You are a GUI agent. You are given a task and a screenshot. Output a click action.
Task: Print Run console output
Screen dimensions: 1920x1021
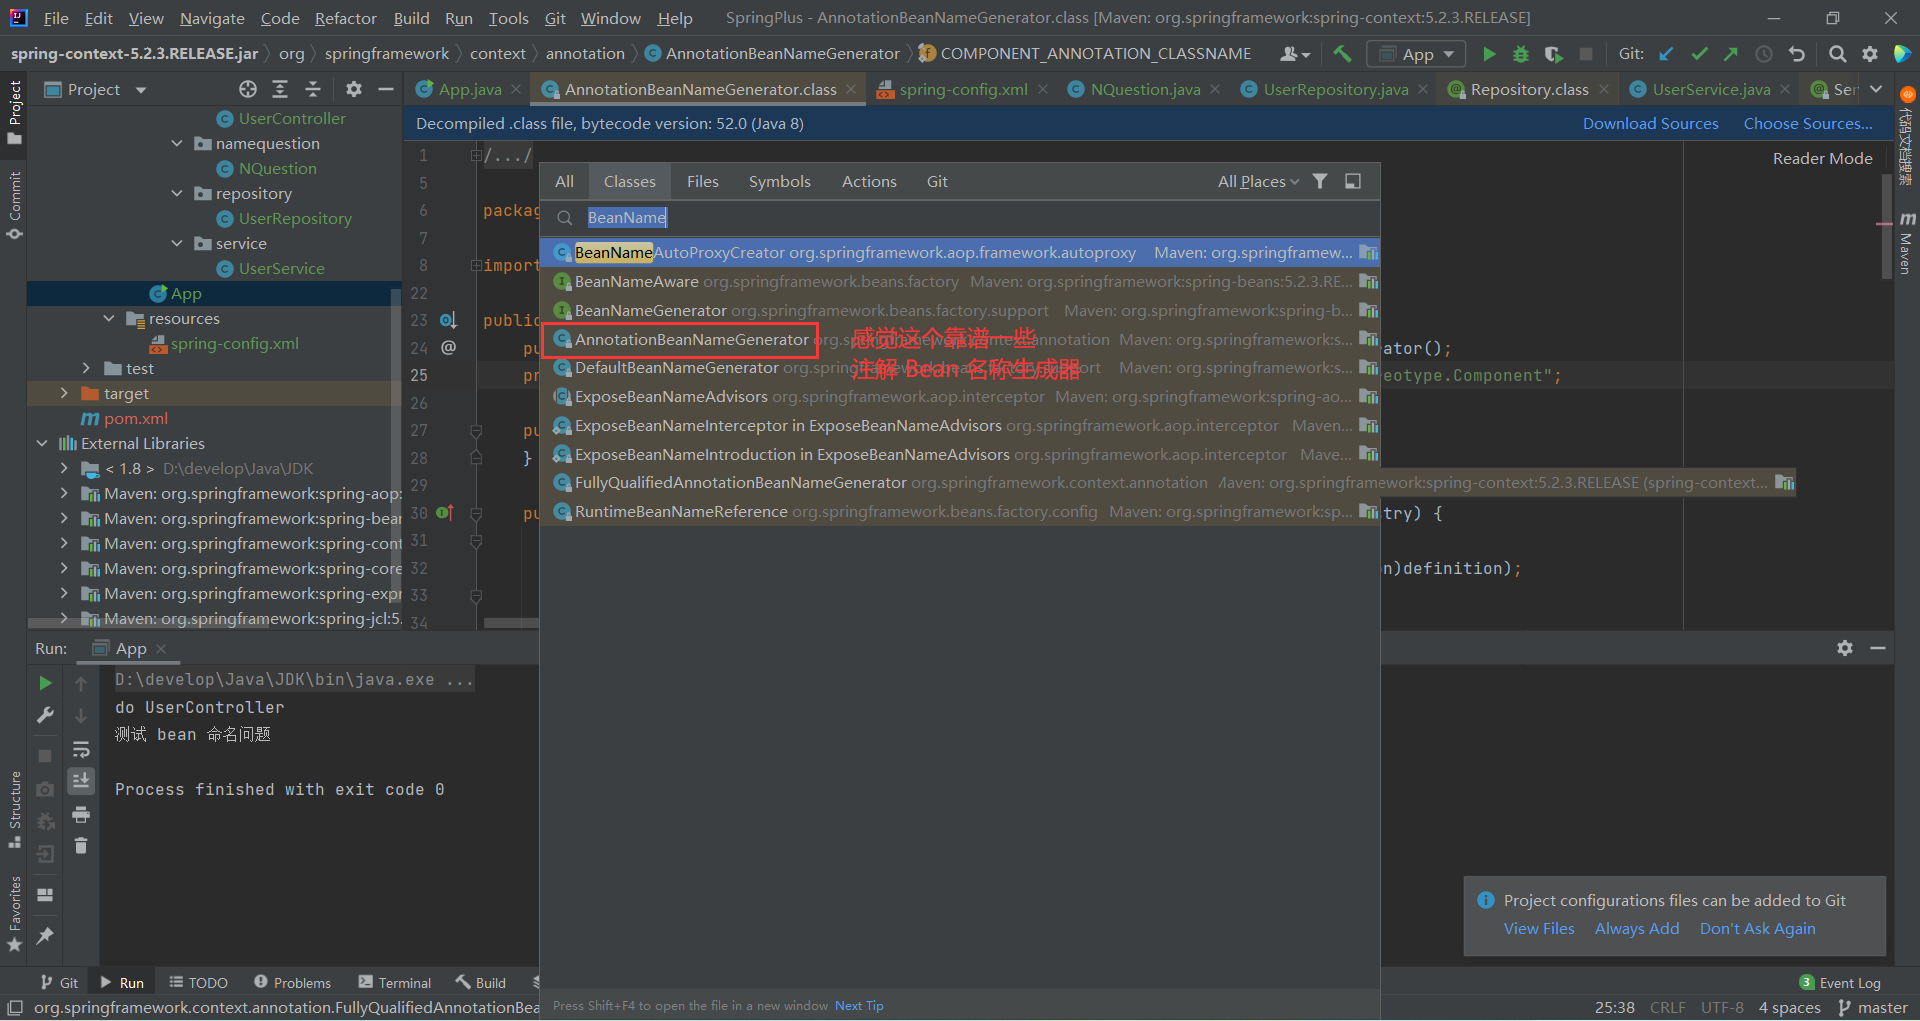81,814
